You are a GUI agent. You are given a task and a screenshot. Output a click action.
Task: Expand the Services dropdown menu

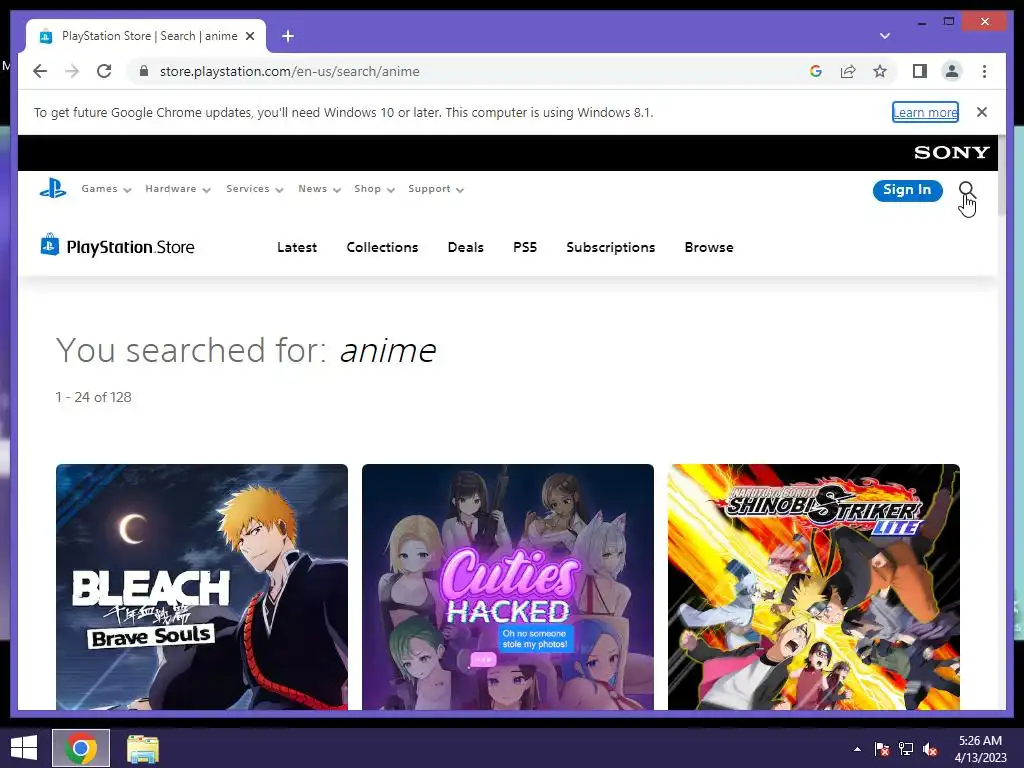click(255, 189)
